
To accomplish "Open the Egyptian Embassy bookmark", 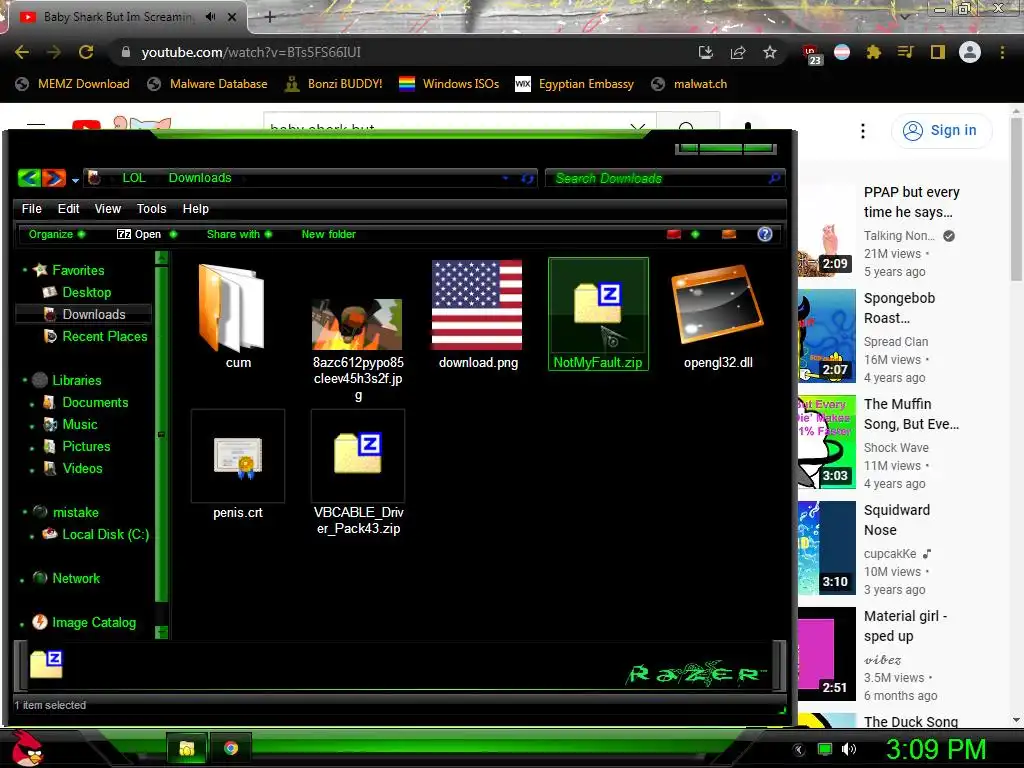I will coord(575,84).
